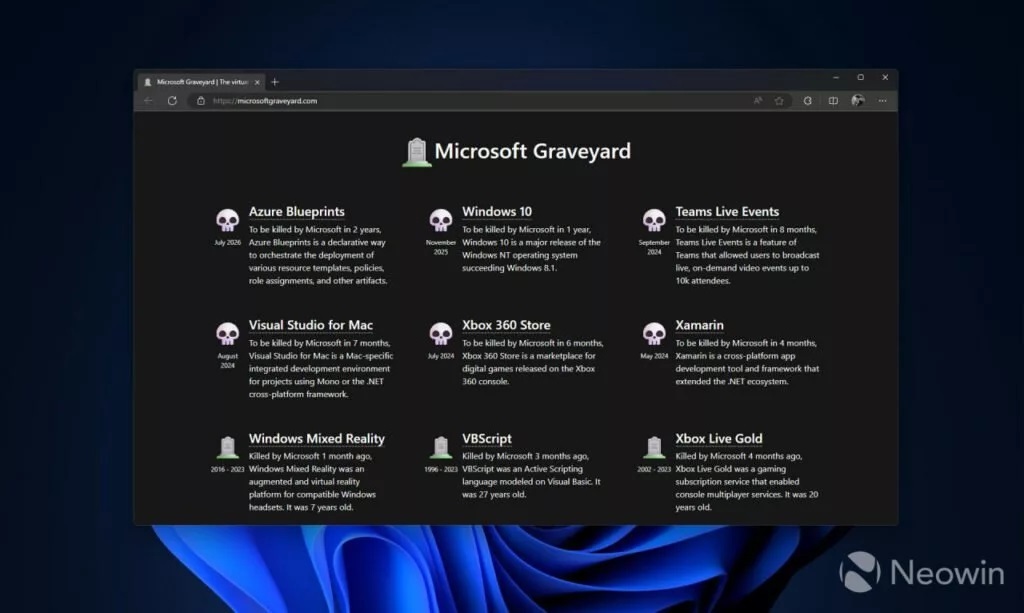The height and width of the screenshot is (613, 1024).
Task: Click the tombstone icon for Windows Mixed Reality
Action: click(227, 448)
